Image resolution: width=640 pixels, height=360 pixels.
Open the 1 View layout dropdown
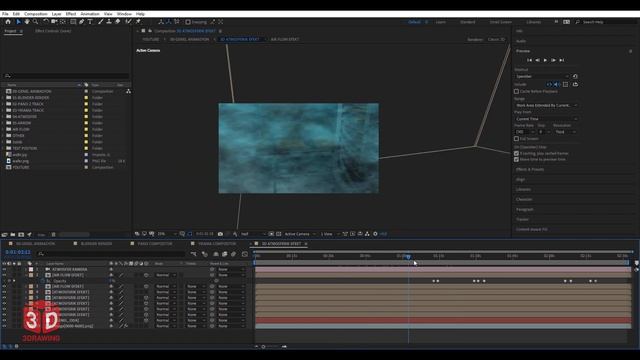(x=329, y=234)
